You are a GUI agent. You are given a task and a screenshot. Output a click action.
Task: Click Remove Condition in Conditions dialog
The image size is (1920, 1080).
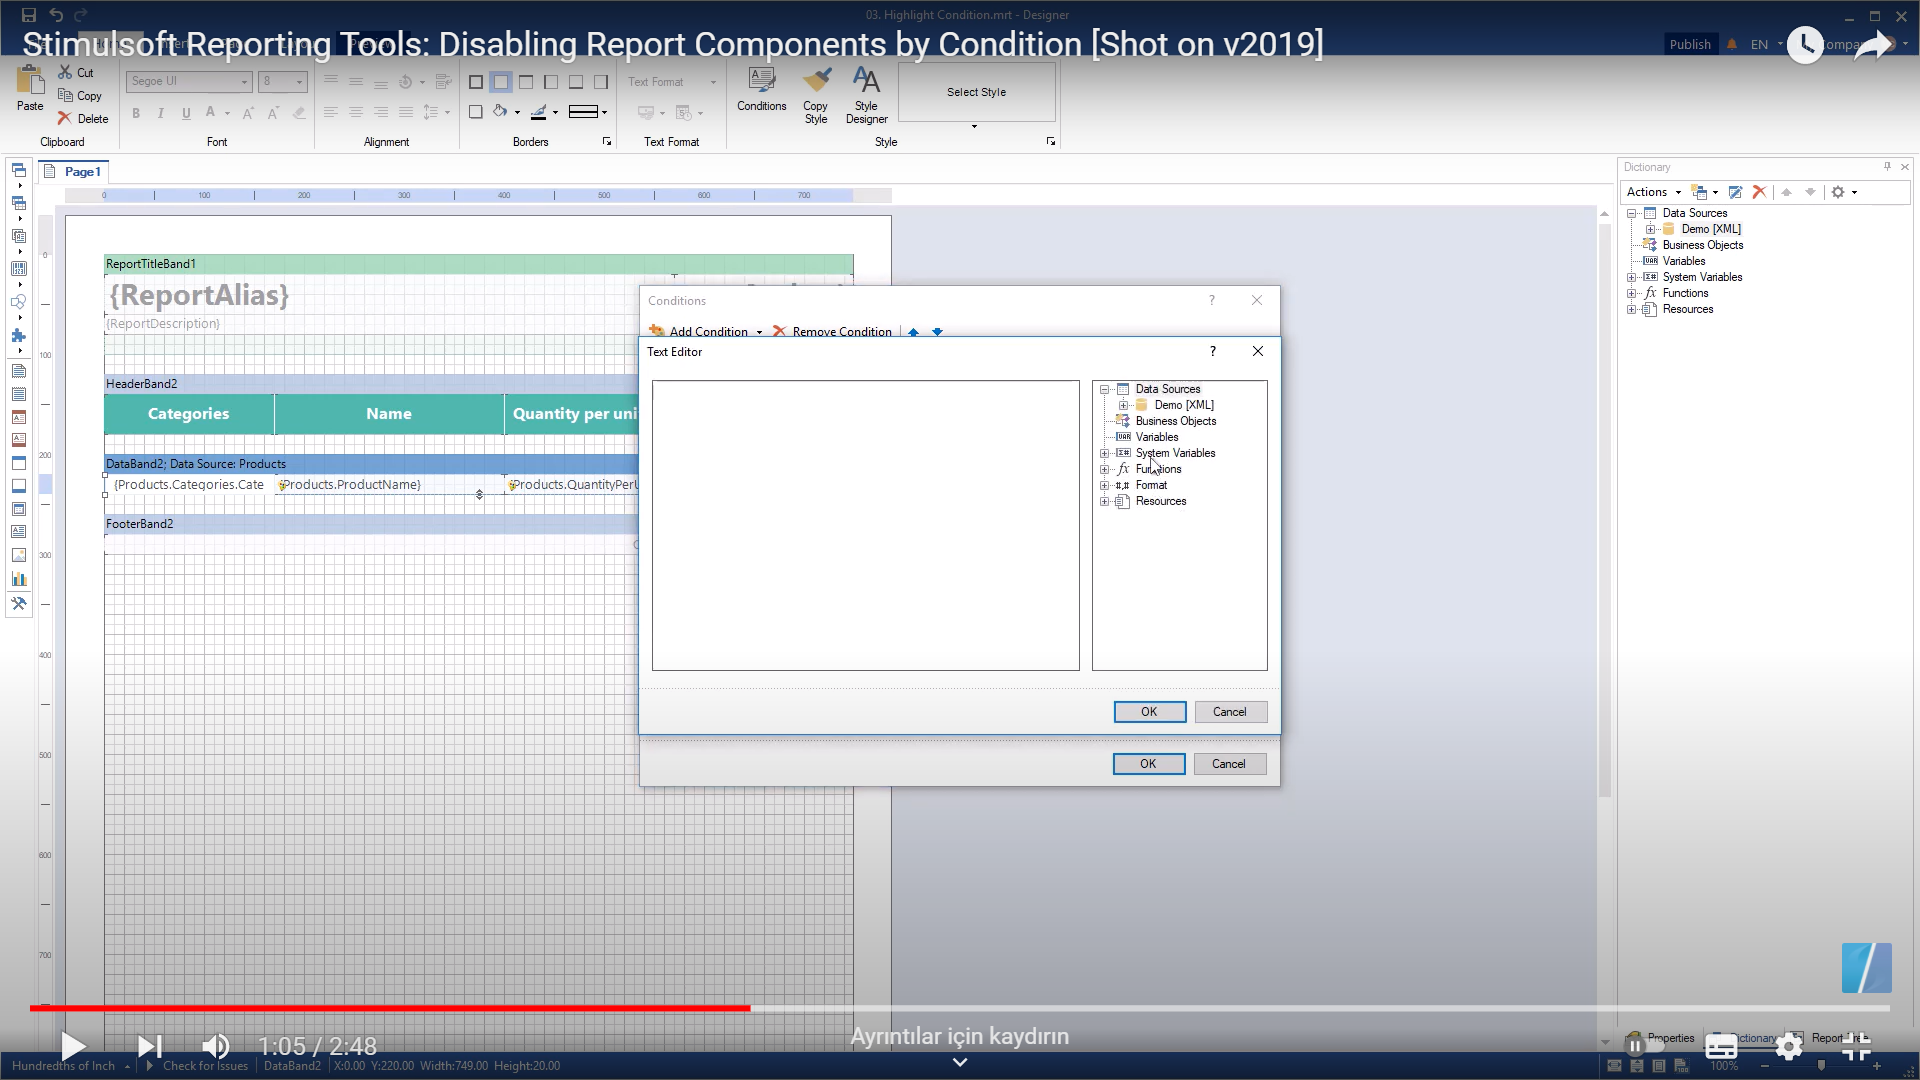click(832, 331)
